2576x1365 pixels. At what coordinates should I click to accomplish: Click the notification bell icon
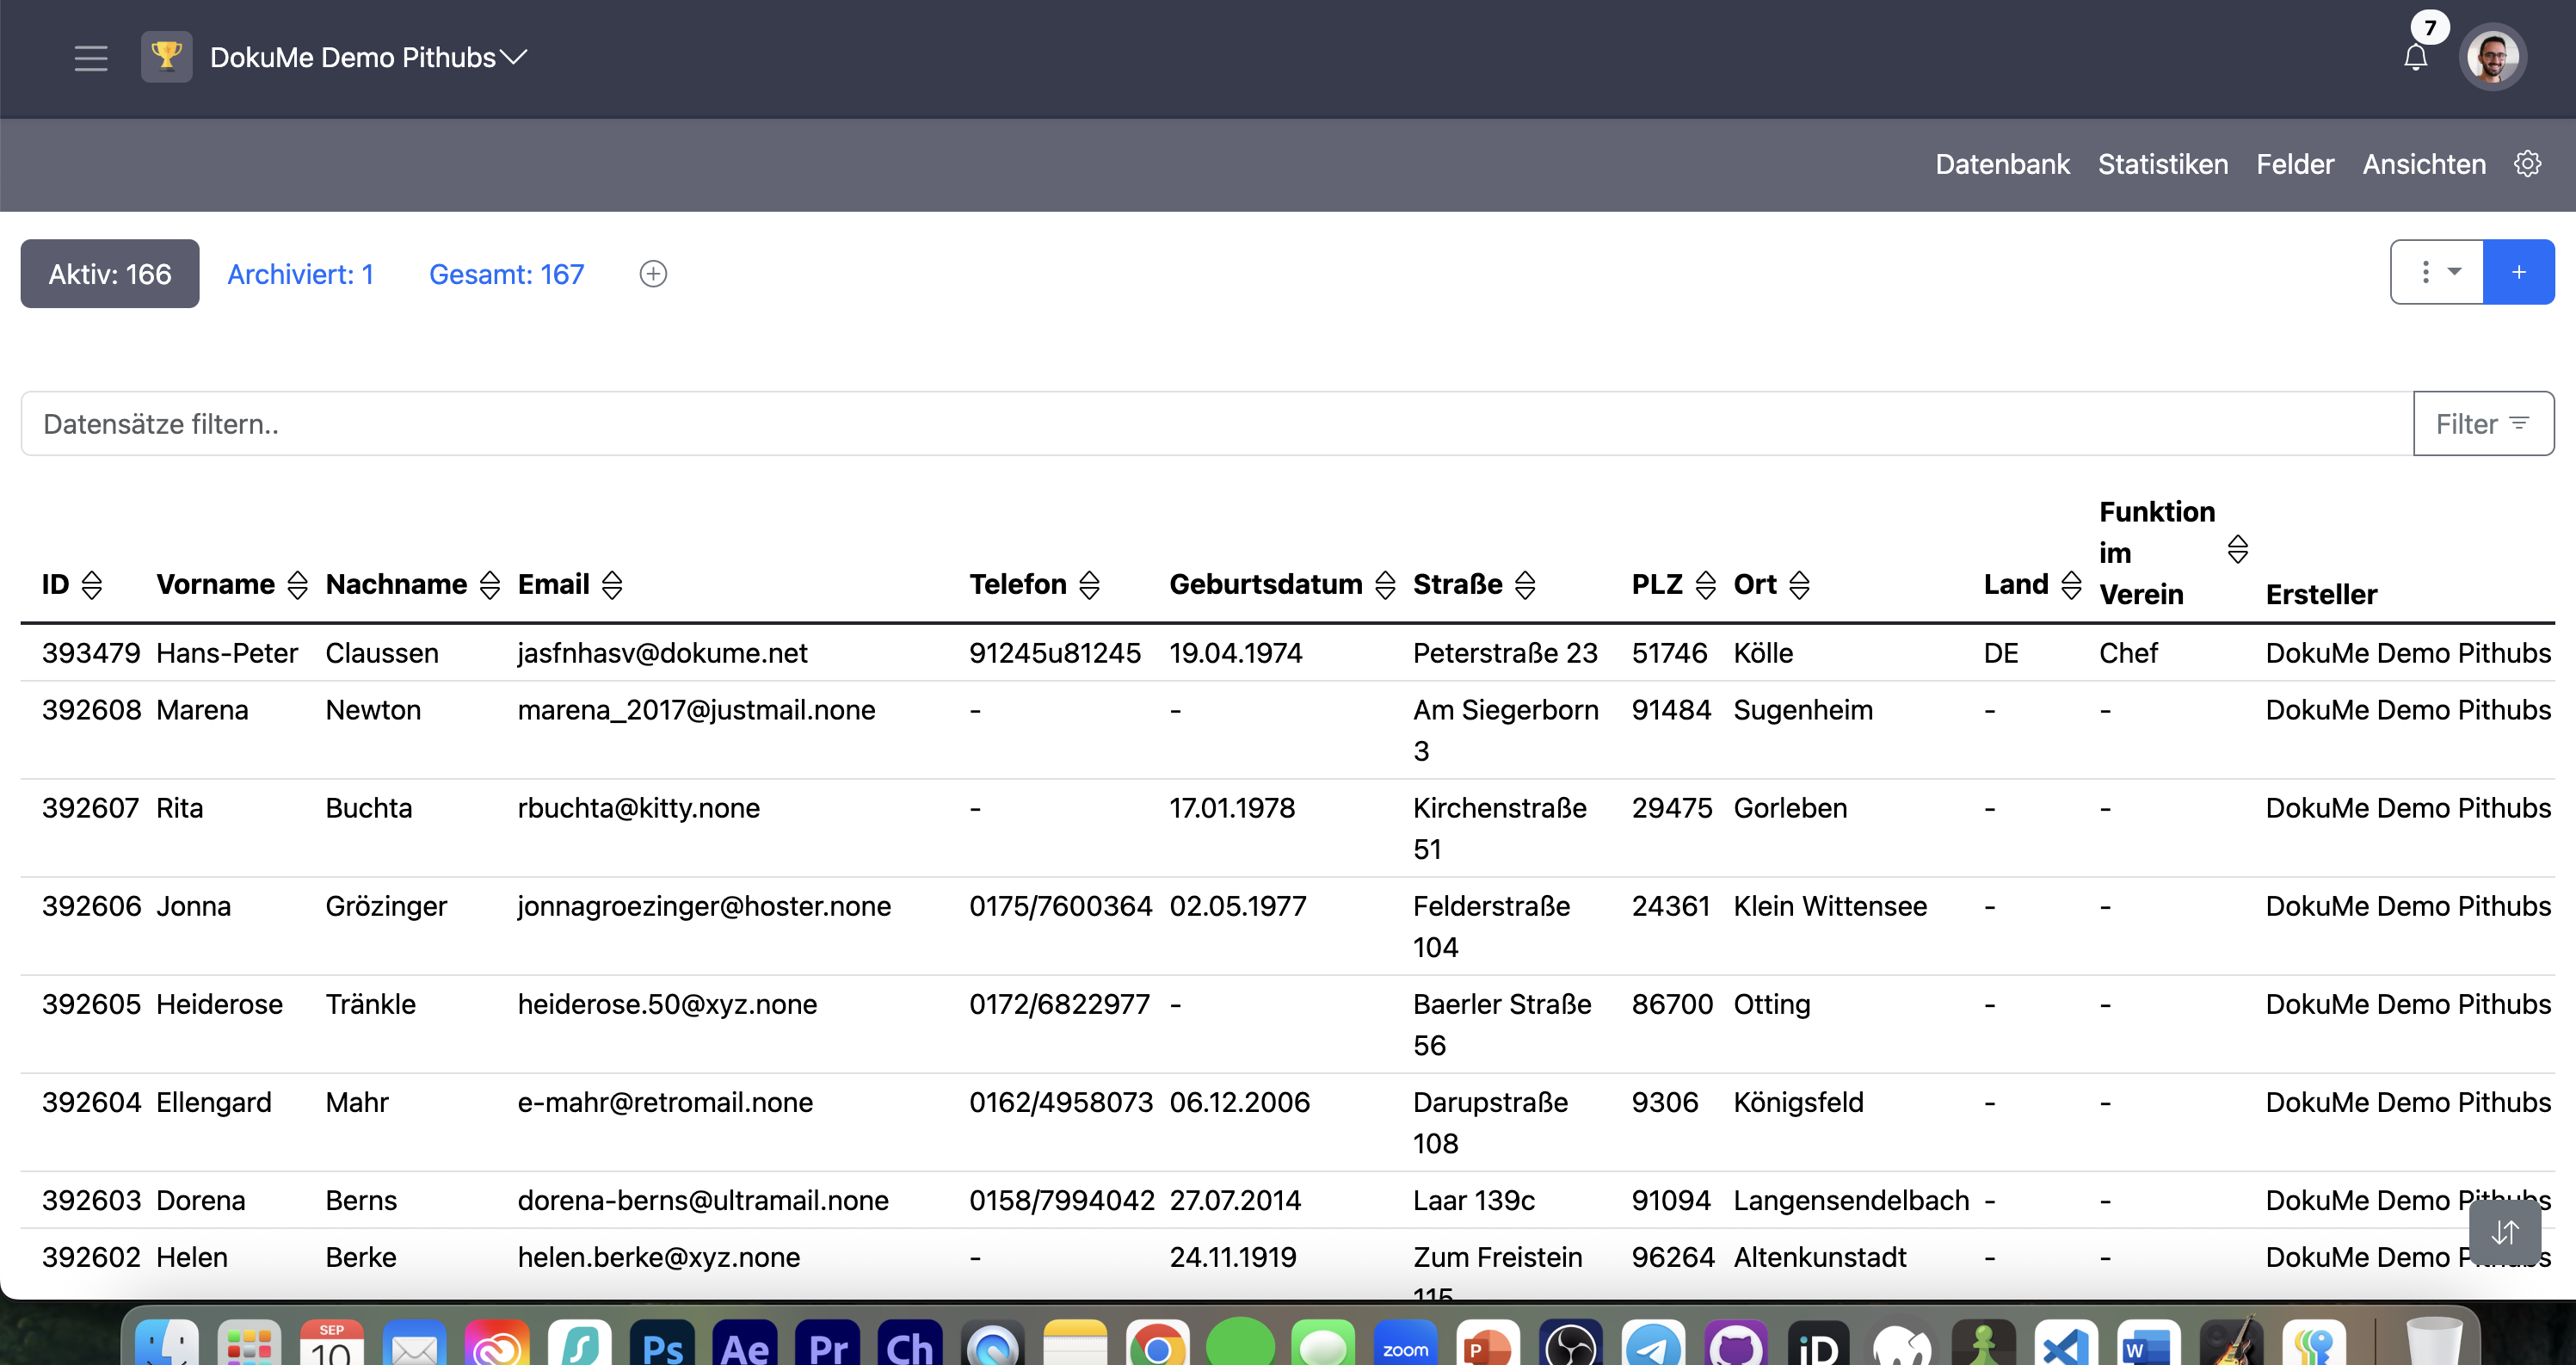click(2415, 58)
